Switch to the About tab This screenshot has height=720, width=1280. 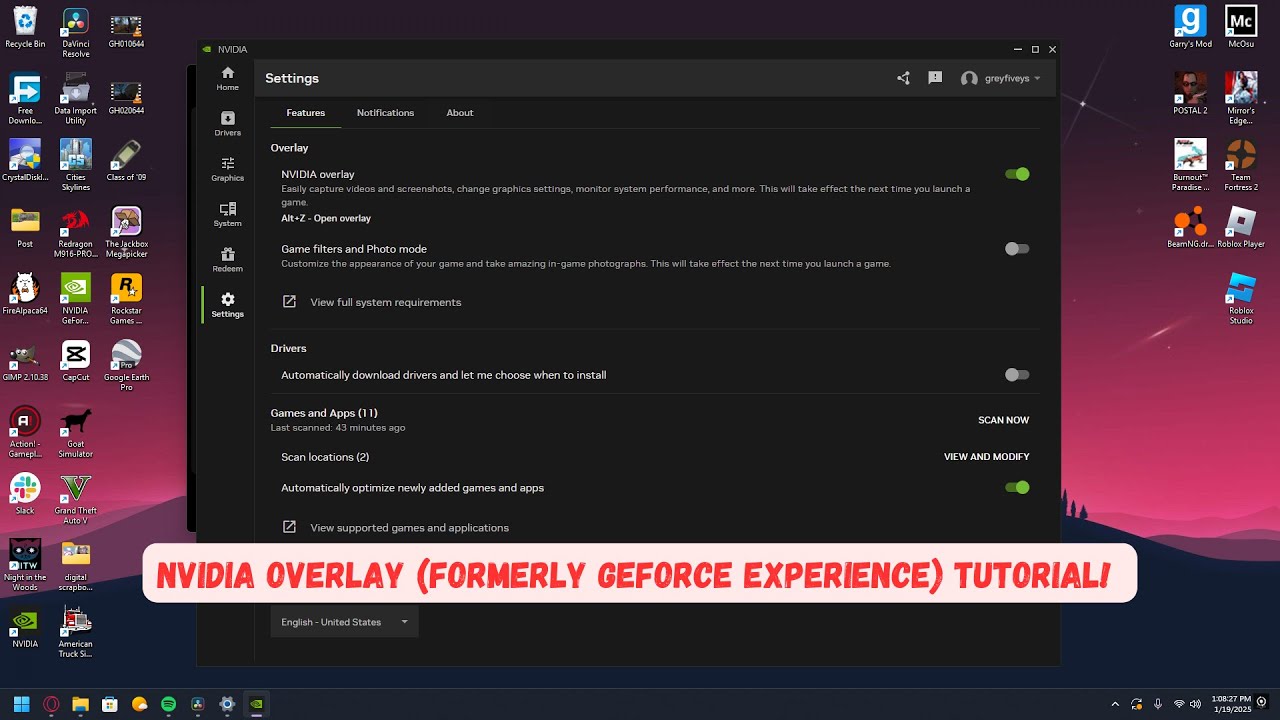[459, 113]
